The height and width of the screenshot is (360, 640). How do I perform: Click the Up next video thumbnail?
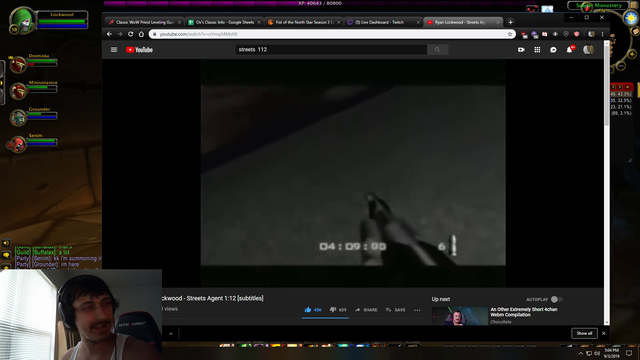[460, 316]
